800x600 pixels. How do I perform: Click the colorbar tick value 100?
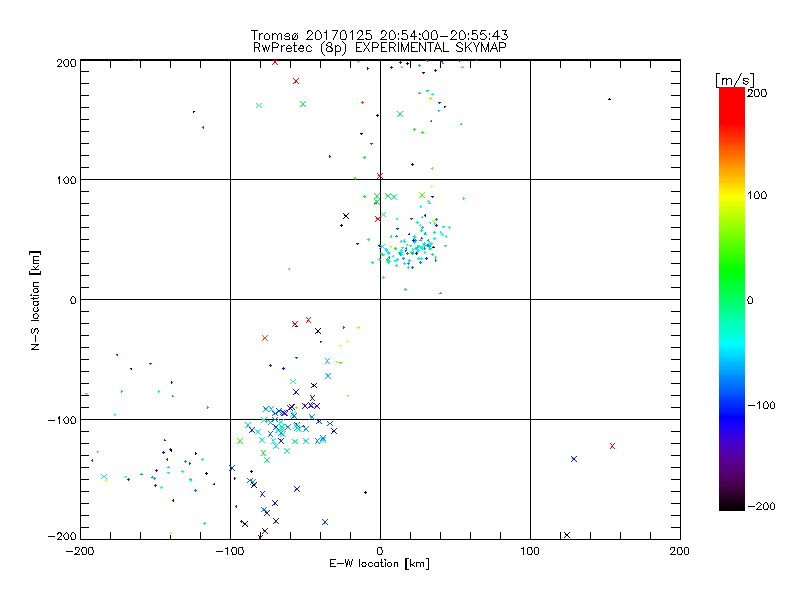757,195
